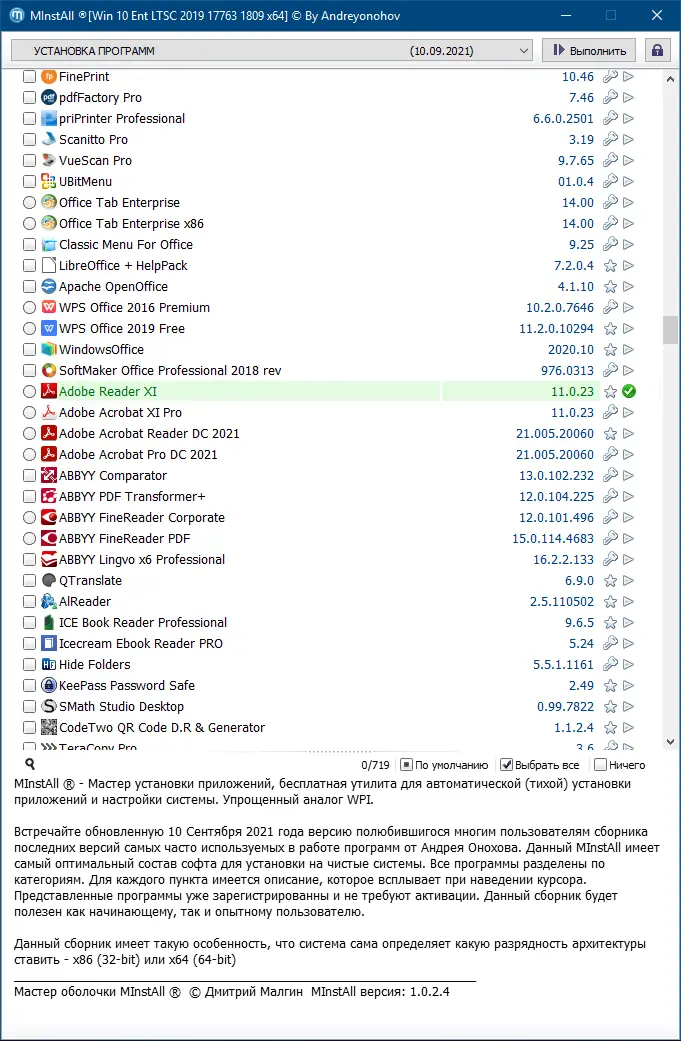Tick the ICE Book Reader Professional checkbox
Screen dimensions: 681x1041
[29, 623]
